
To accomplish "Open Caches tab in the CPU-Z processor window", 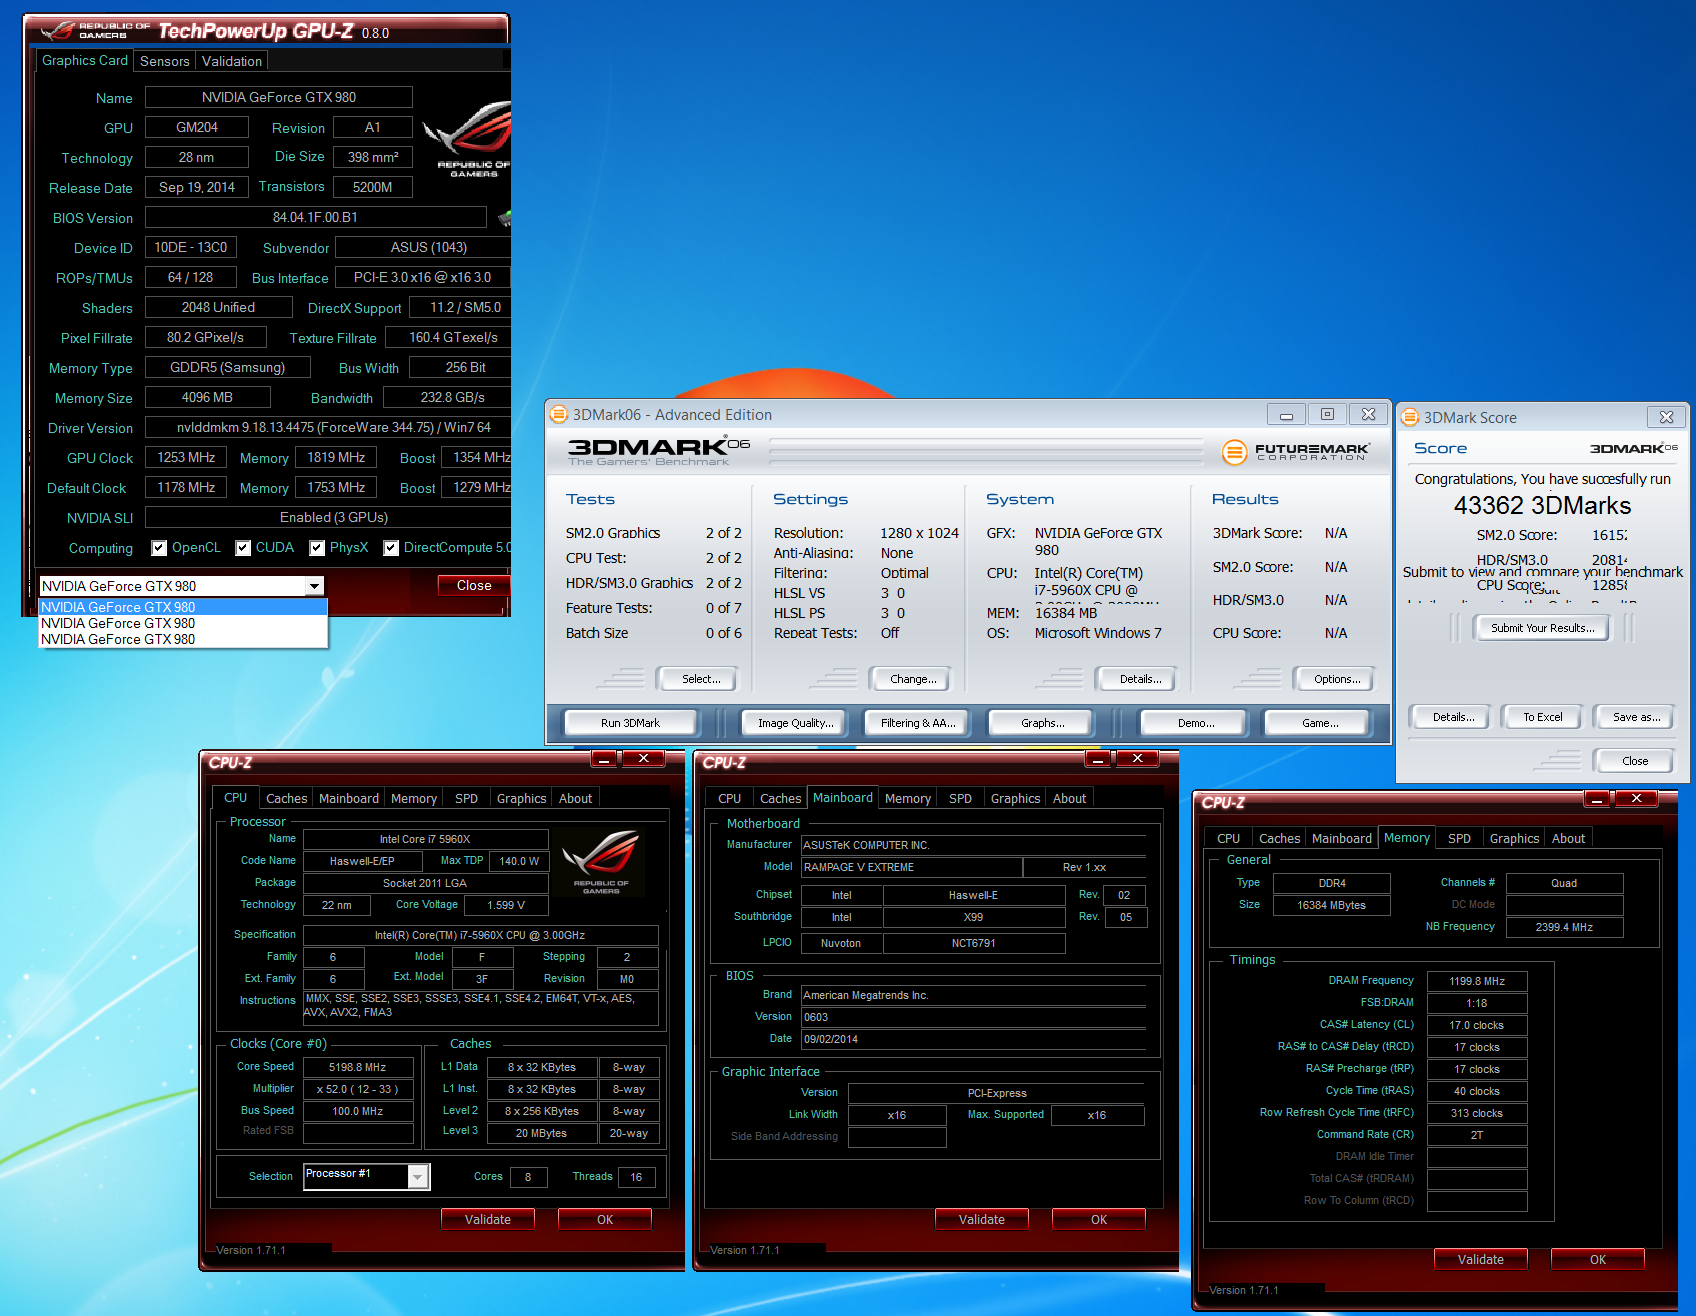I will pyautogui.click(x=287, y=798).
